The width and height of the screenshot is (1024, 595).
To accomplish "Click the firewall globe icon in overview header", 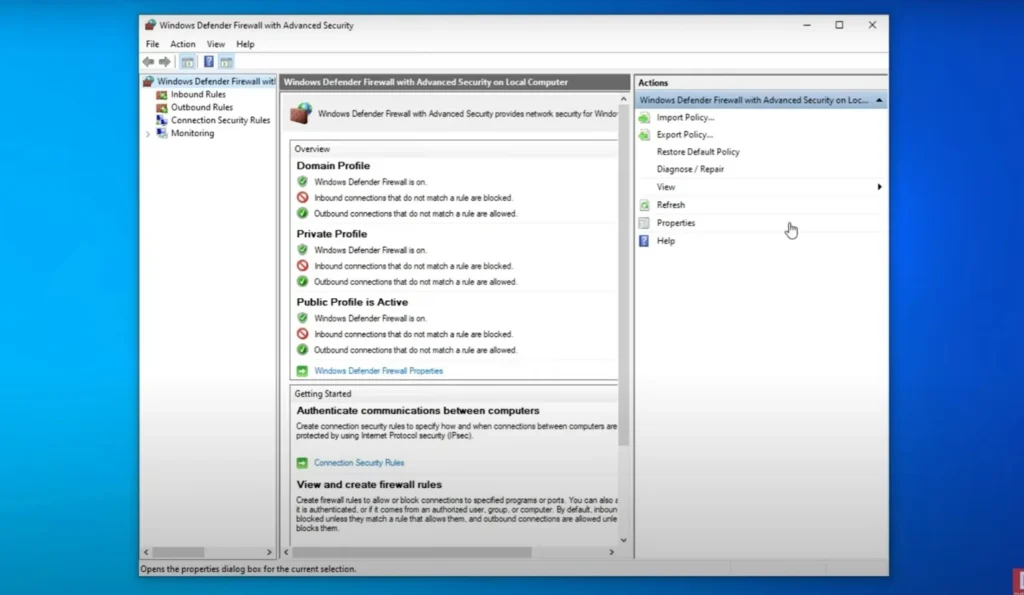I will click(301, 114).
